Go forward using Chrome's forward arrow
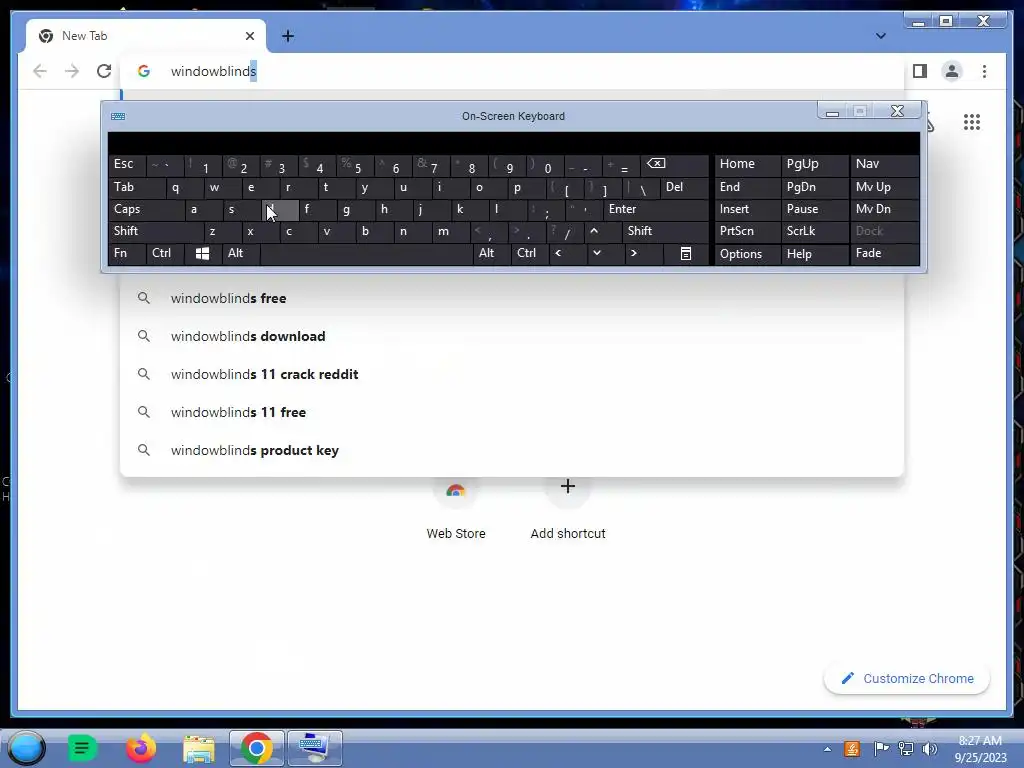 pyautogui.click(x=72, y=71)
